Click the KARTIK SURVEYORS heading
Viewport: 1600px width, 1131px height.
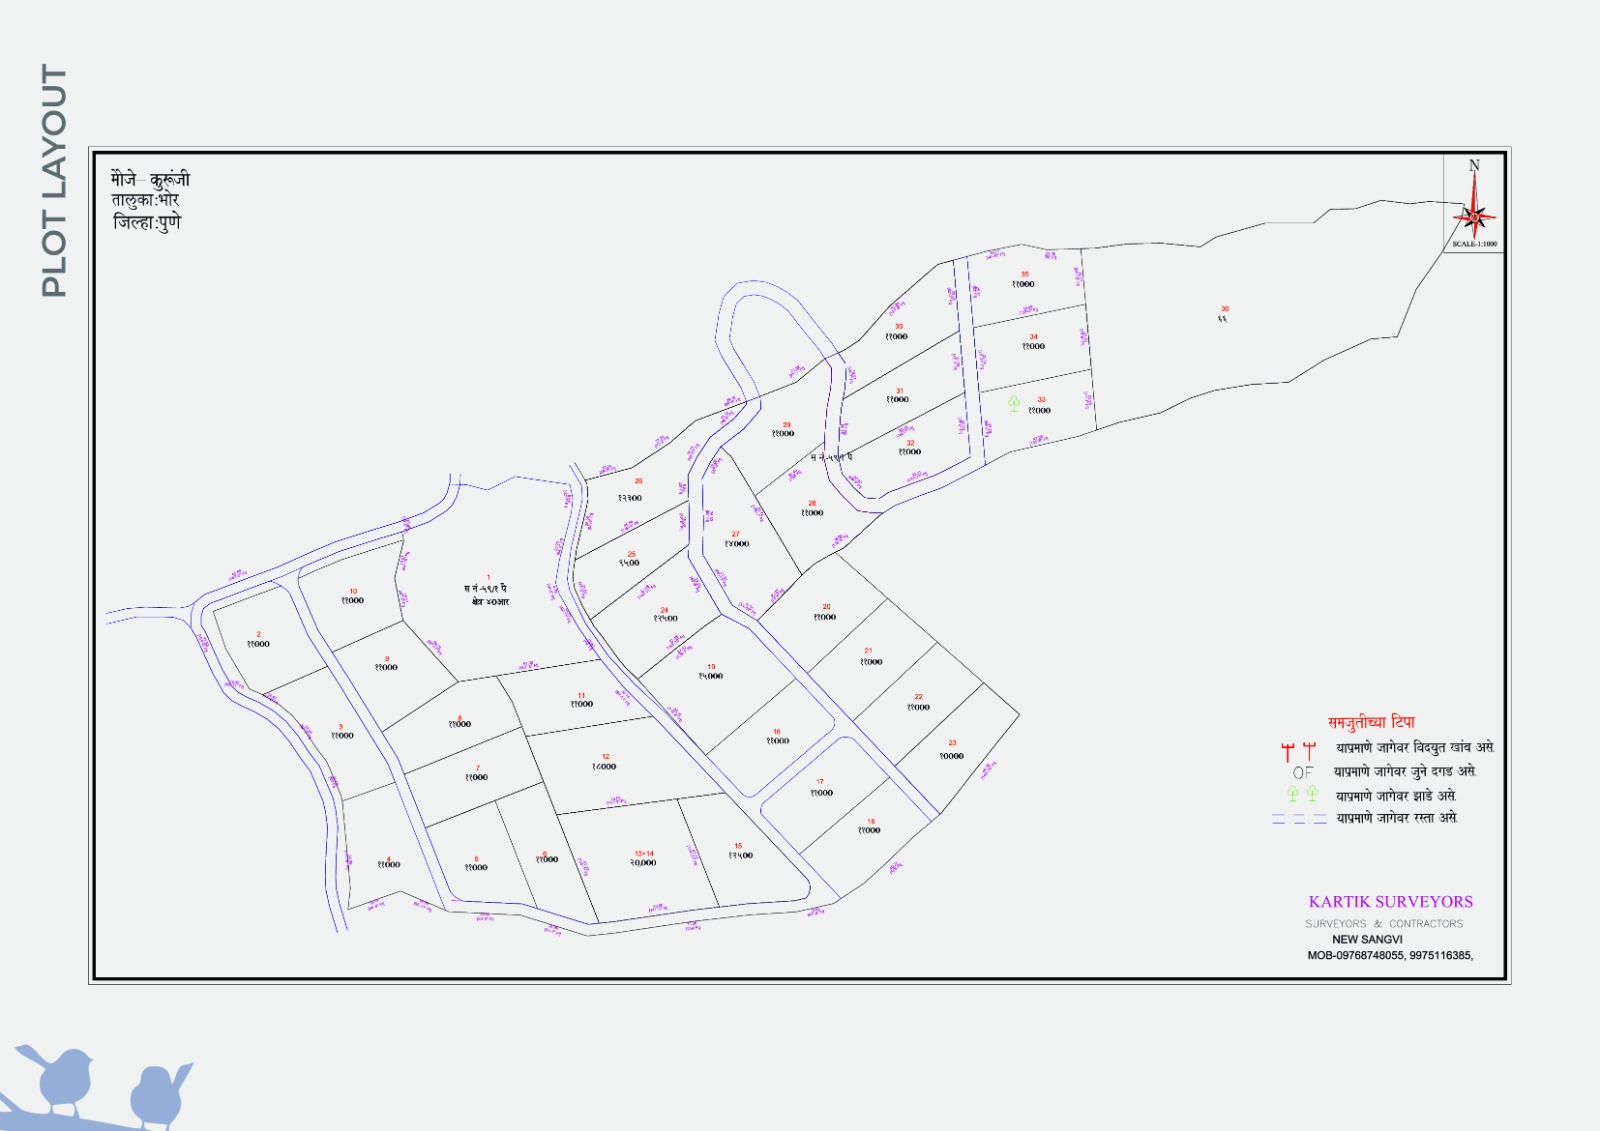click(1390, 902)
